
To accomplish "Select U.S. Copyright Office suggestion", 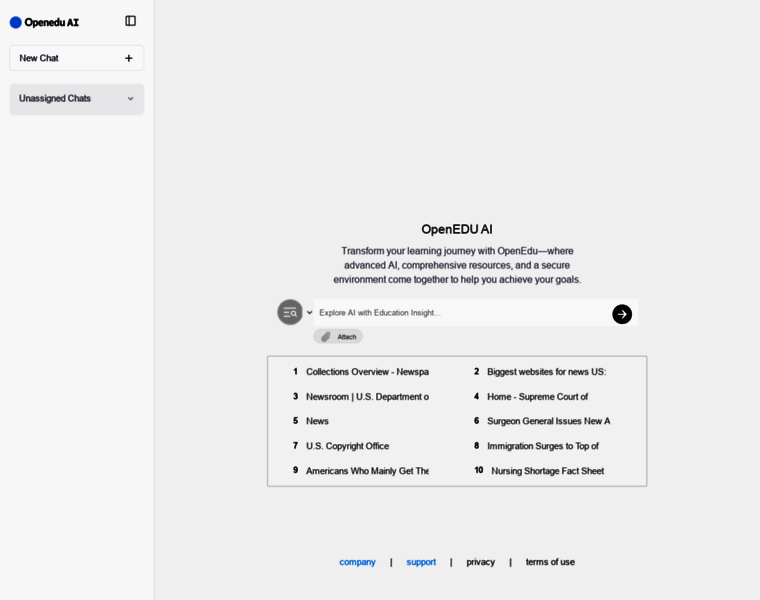I will tap(347, 446).
